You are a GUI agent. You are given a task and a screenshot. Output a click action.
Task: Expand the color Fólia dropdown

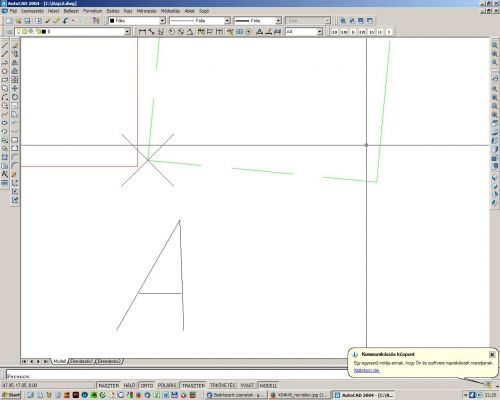(x=137, y=21)
